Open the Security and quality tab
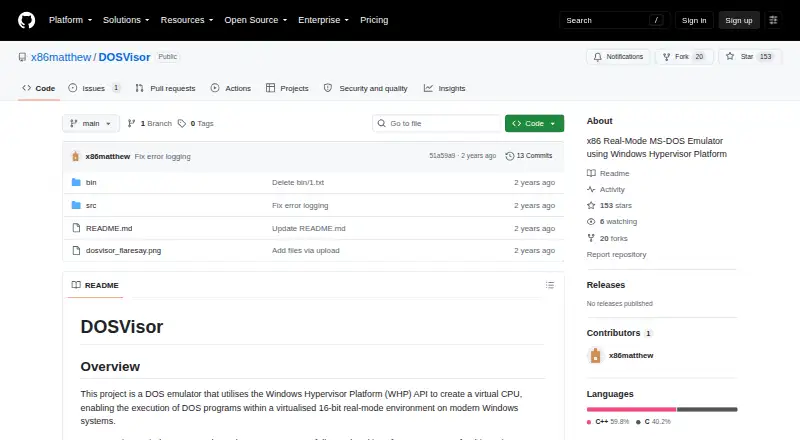Screen dimensions: 800x440 (366, 88)
